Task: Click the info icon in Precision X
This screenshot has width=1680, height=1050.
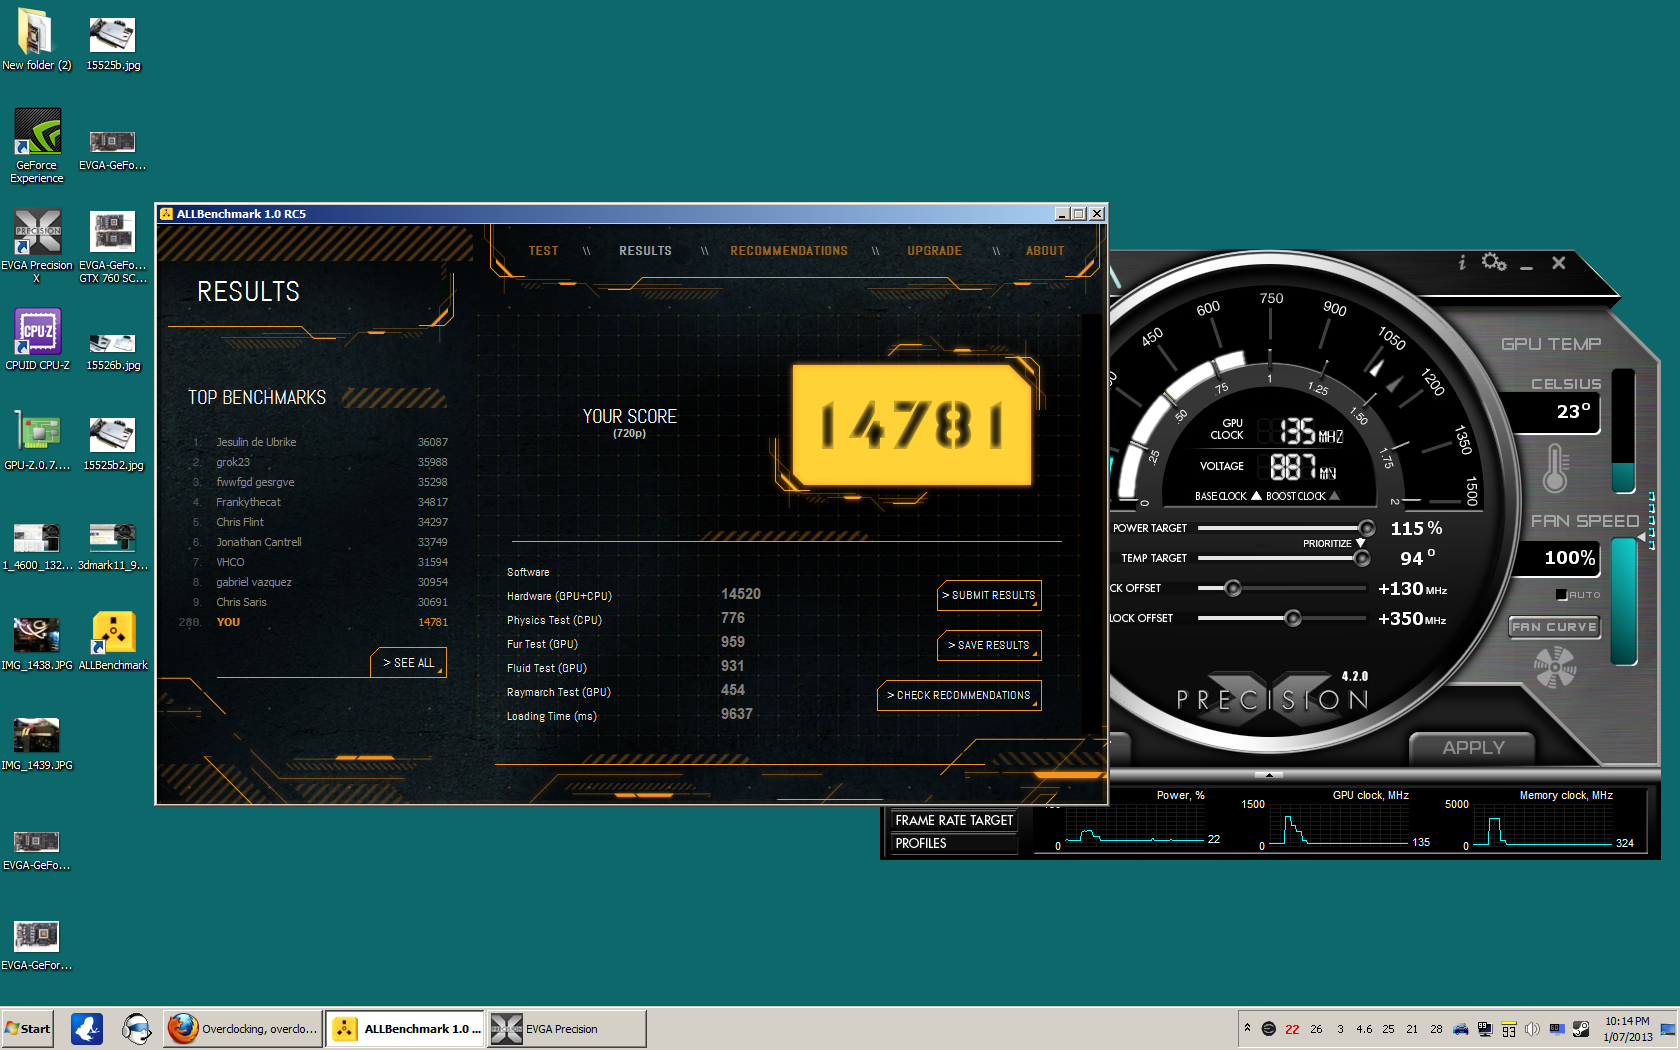Action: tap(1462, 262)
